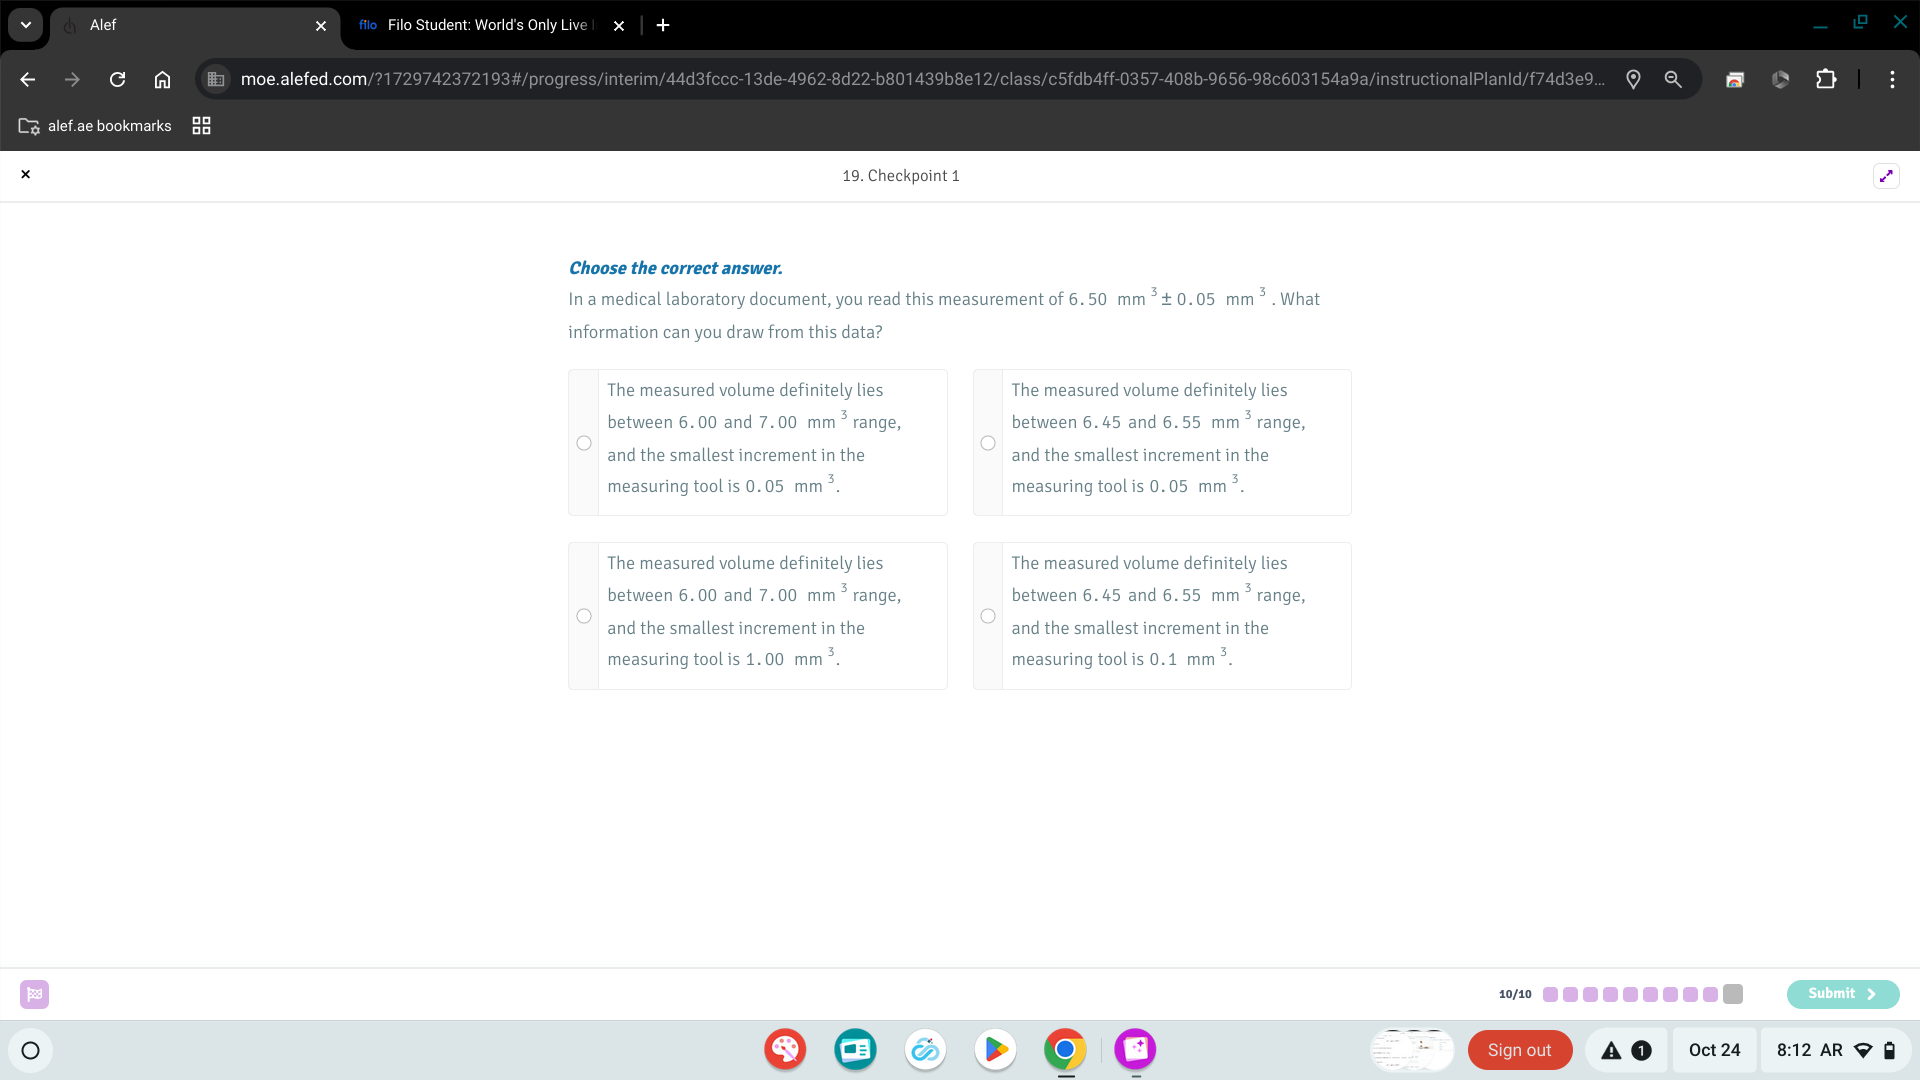Image resolution: width=1920 pixels, height=1080 pixels.
Task: Go to browser home page icon
Action: (x=162, y=79)
